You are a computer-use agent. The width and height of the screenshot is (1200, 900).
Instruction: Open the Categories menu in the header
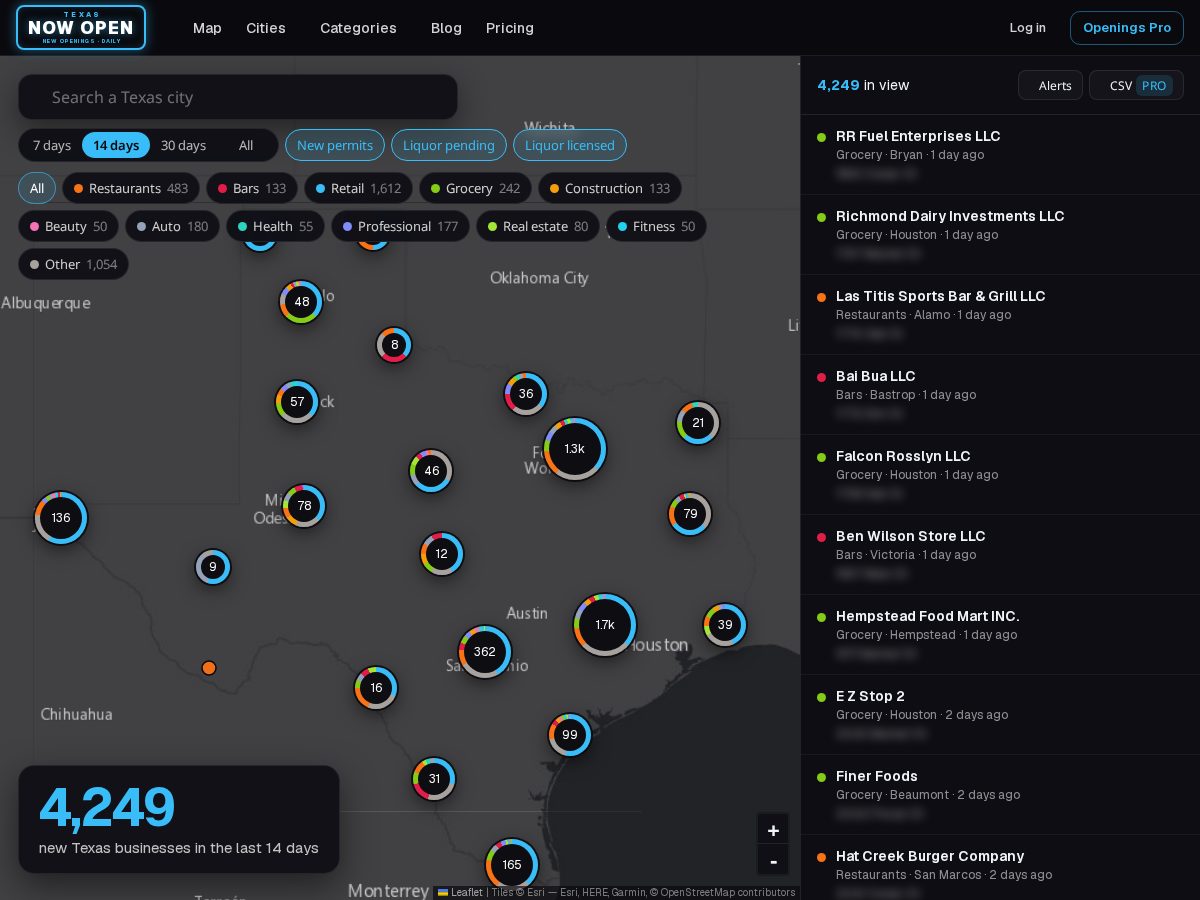click(358, 28)
